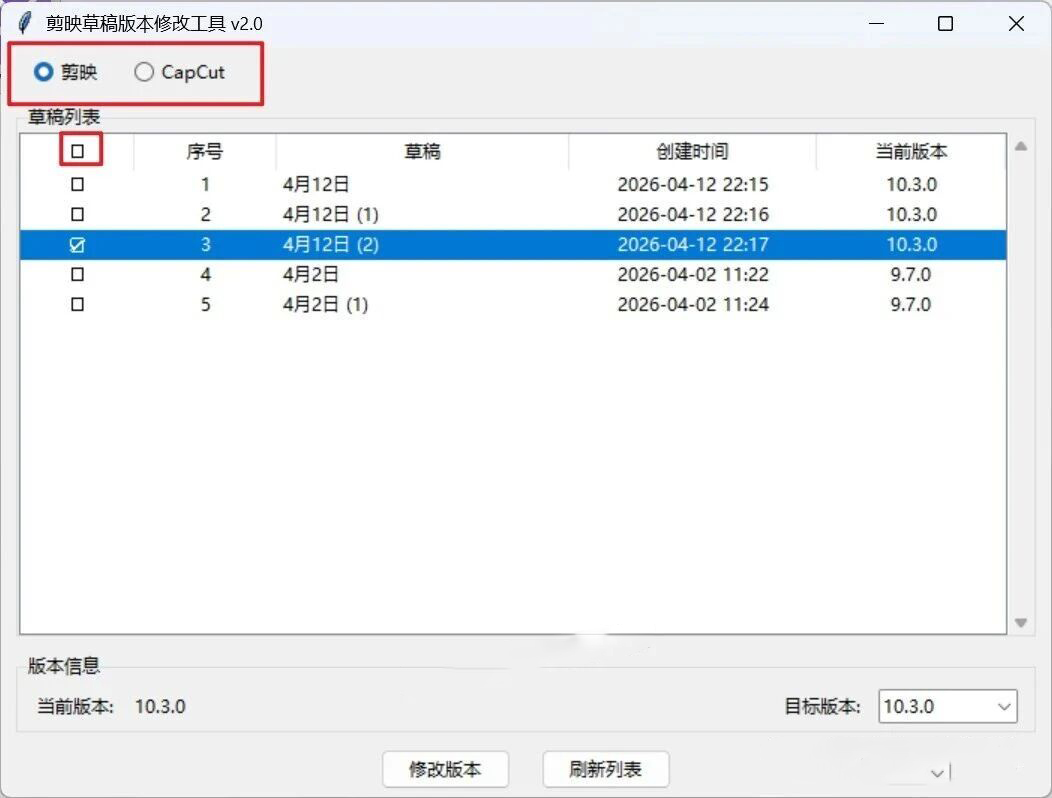Image resolution: width=1052 pixels, height=798 pixels.
Task: Check the box for draft 4月12日 (1)
Action: click(78, 215)
